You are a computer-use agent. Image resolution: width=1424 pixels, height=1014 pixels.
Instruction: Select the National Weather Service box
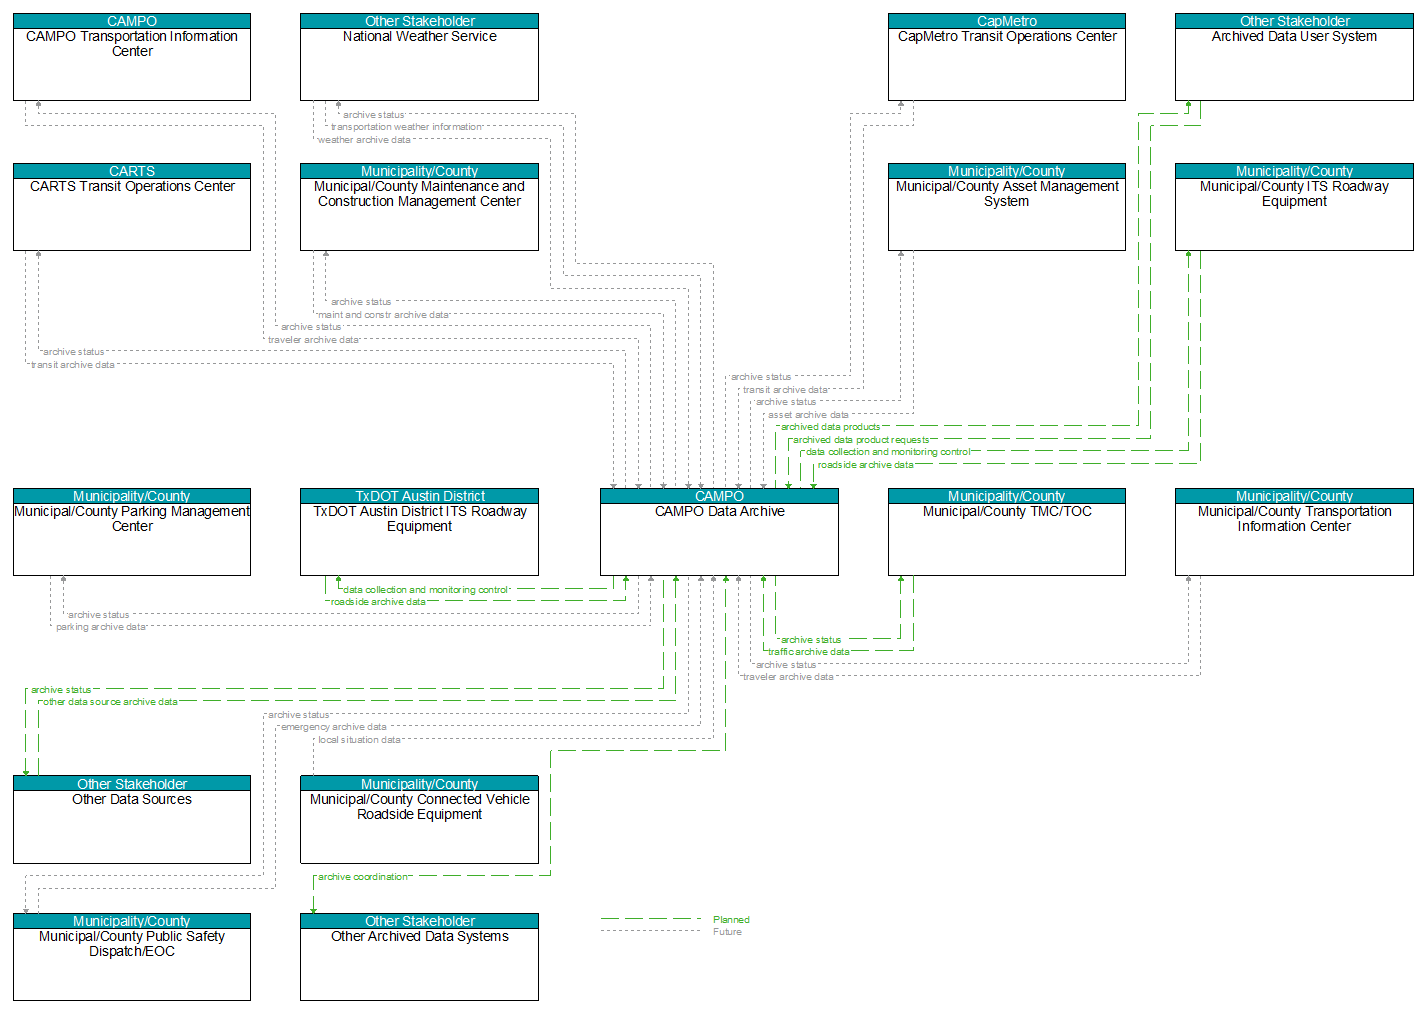(419, 57)
